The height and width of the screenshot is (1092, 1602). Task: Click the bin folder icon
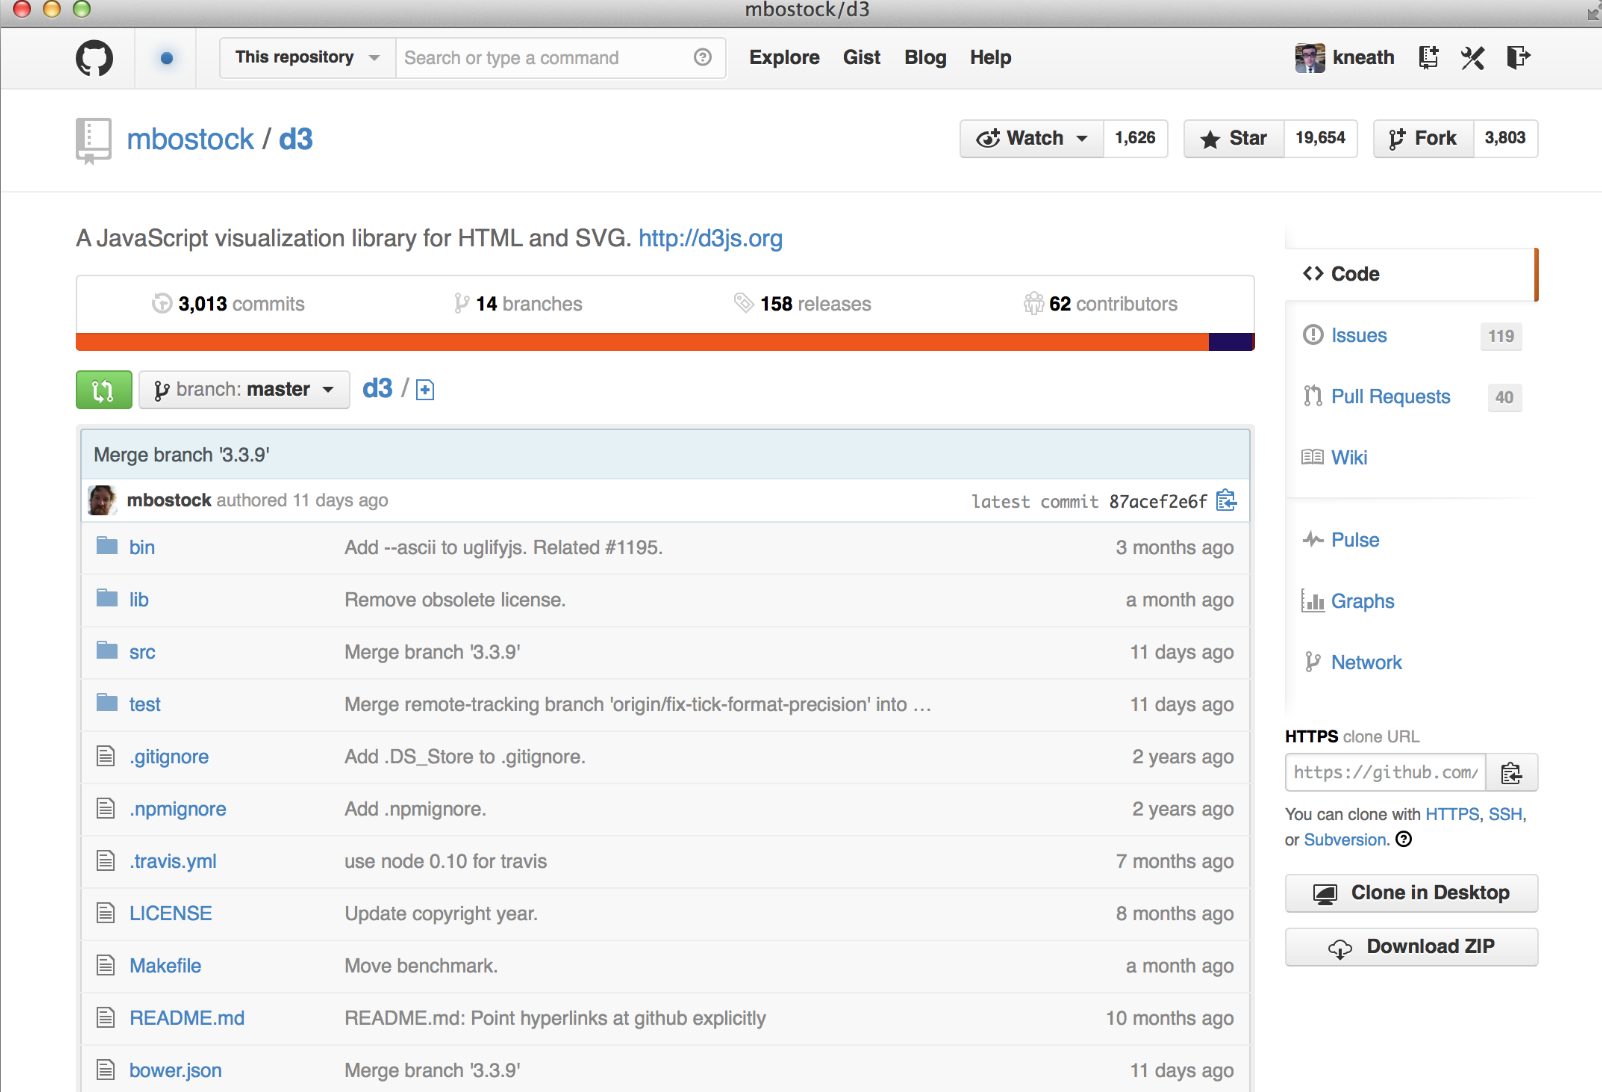tap(107, 546)
